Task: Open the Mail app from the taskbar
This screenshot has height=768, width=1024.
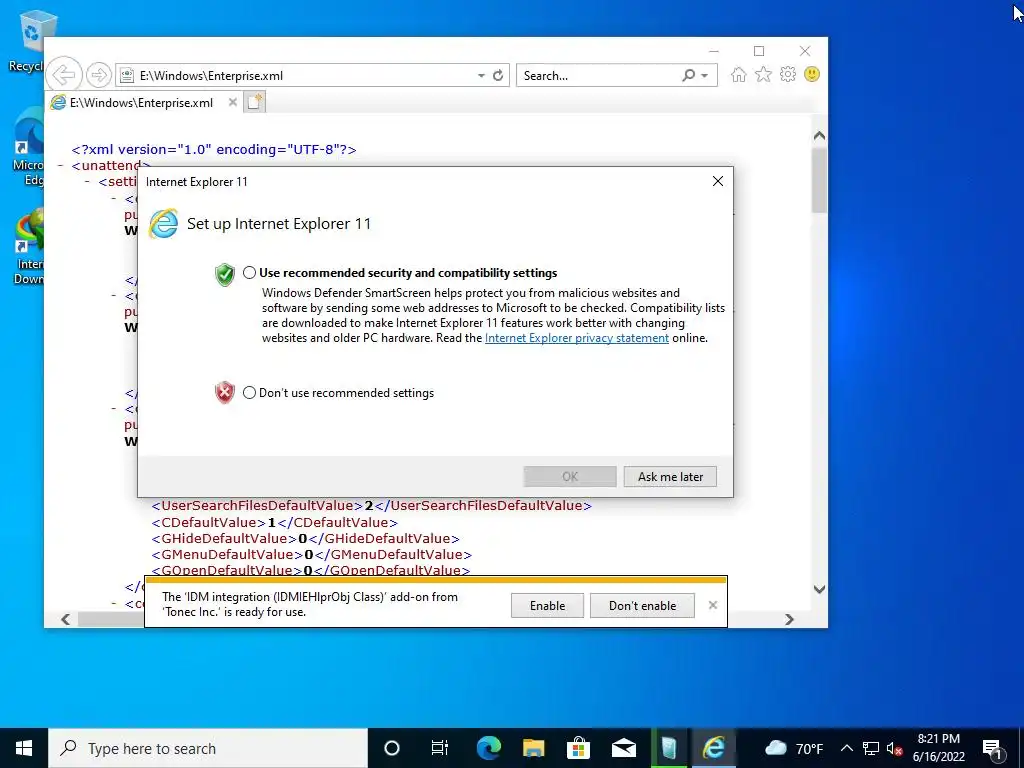Action: 624,748
